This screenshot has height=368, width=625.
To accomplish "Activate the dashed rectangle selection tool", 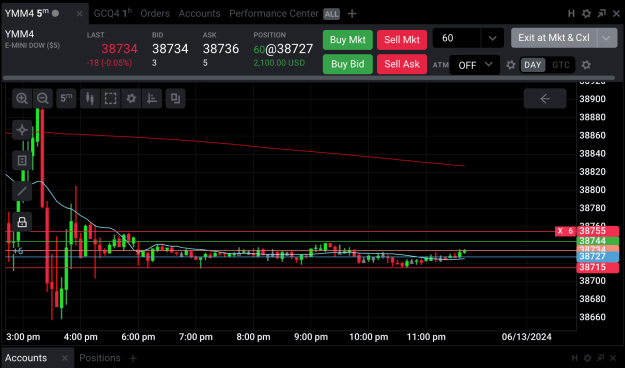I will [x=110, y=98].
